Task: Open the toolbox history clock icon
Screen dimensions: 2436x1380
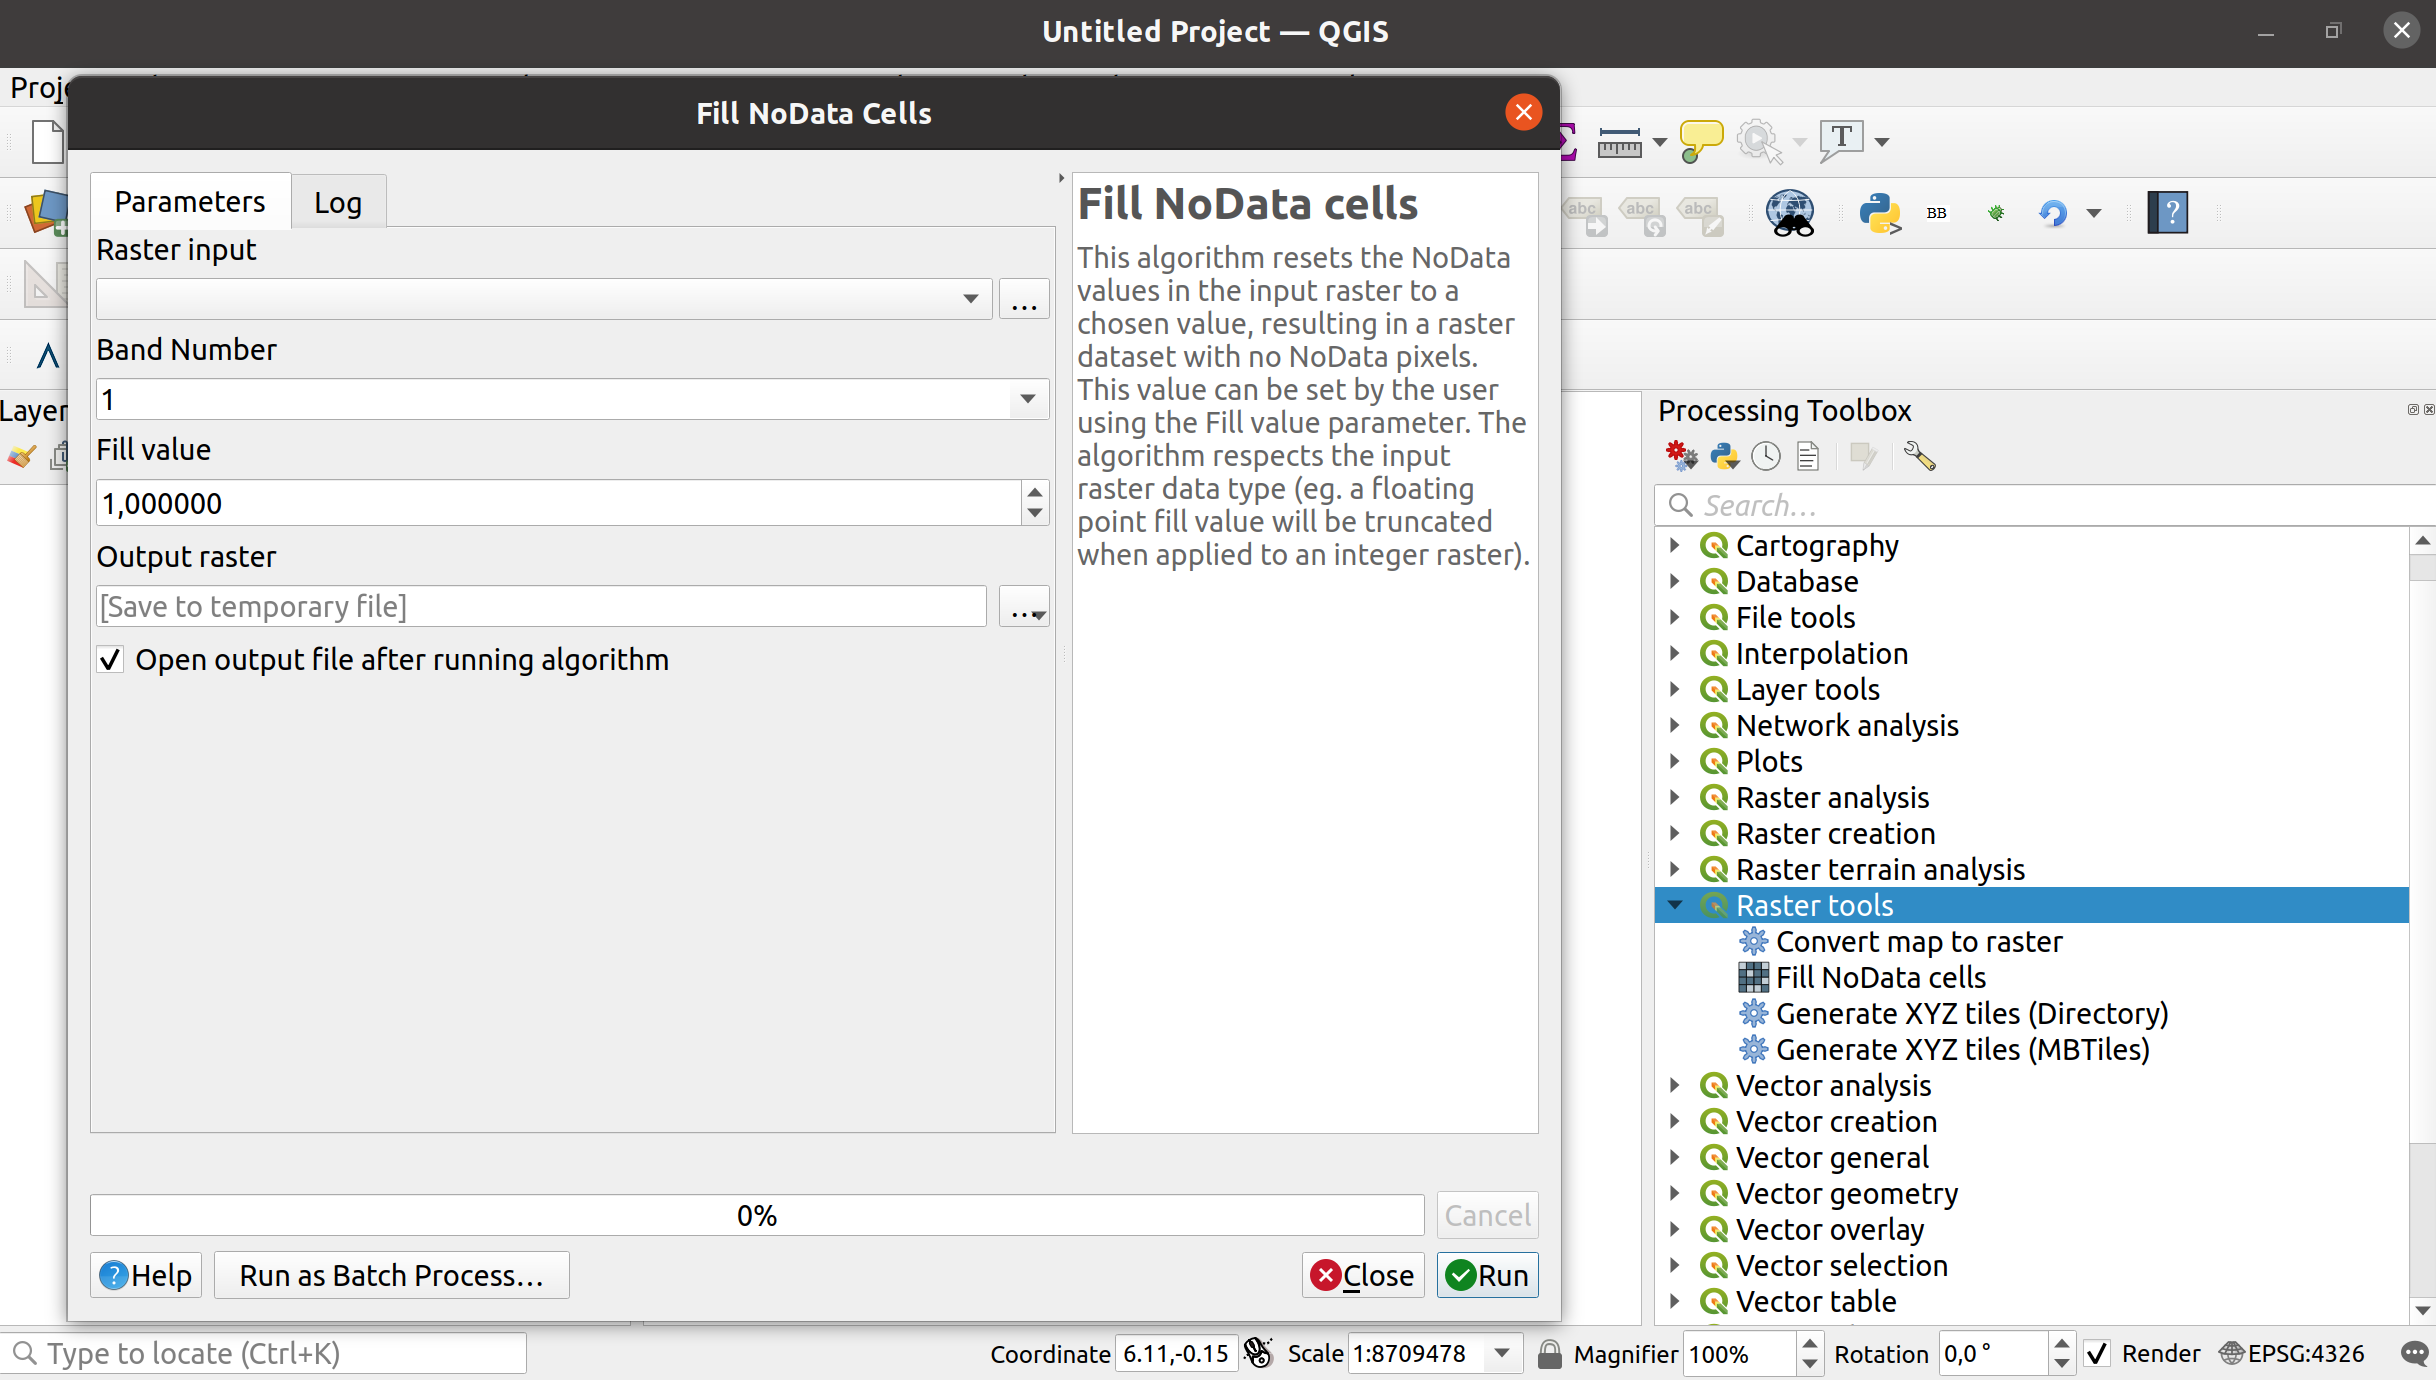Action: pyautogui.click(x=1766, y=457)
